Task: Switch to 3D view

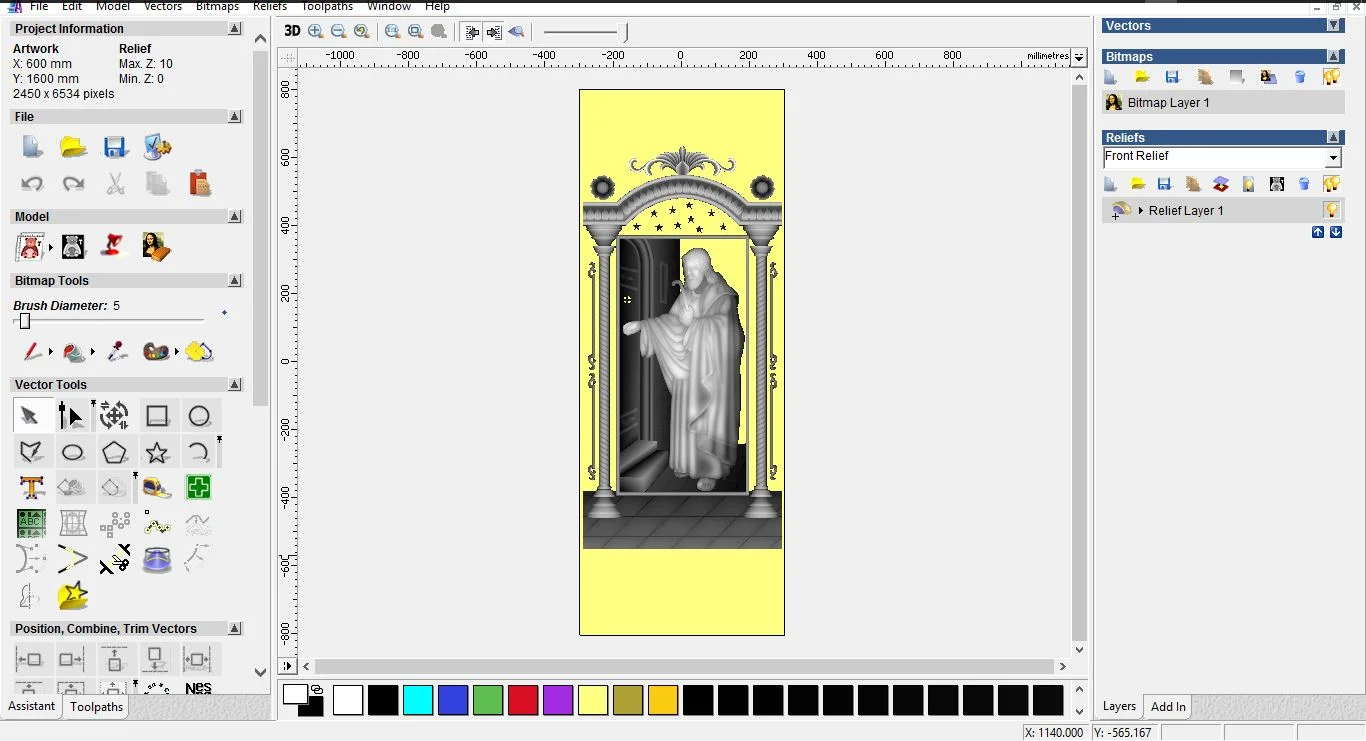Action: 292,31
